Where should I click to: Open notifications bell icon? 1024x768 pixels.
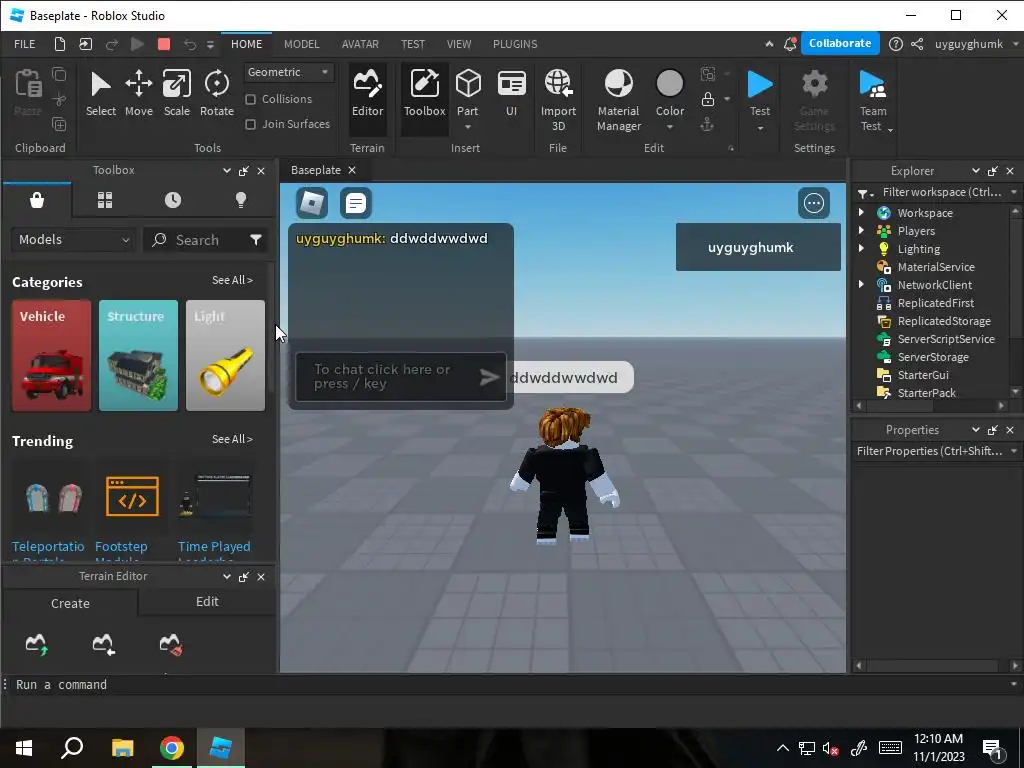click(x=790, y=44)
